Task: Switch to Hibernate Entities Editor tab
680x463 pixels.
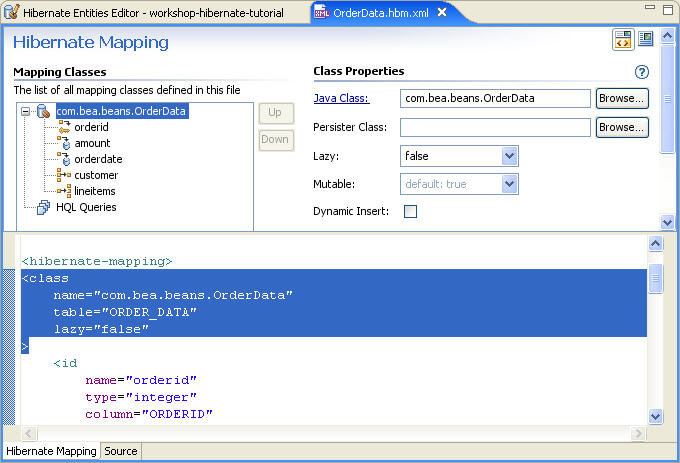Action: click(x=153, y=13)
